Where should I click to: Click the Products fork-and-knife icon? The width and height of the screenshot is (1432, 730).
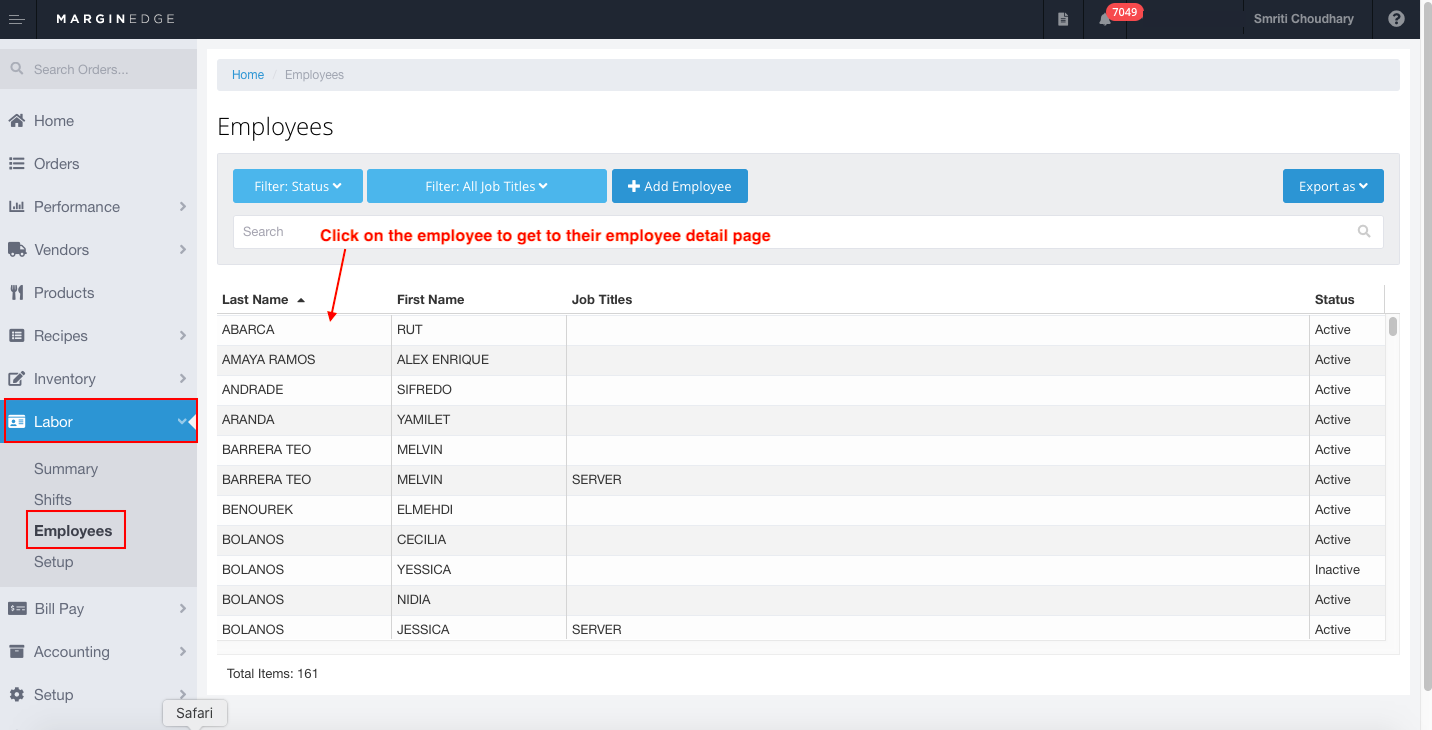pos(16,292)
